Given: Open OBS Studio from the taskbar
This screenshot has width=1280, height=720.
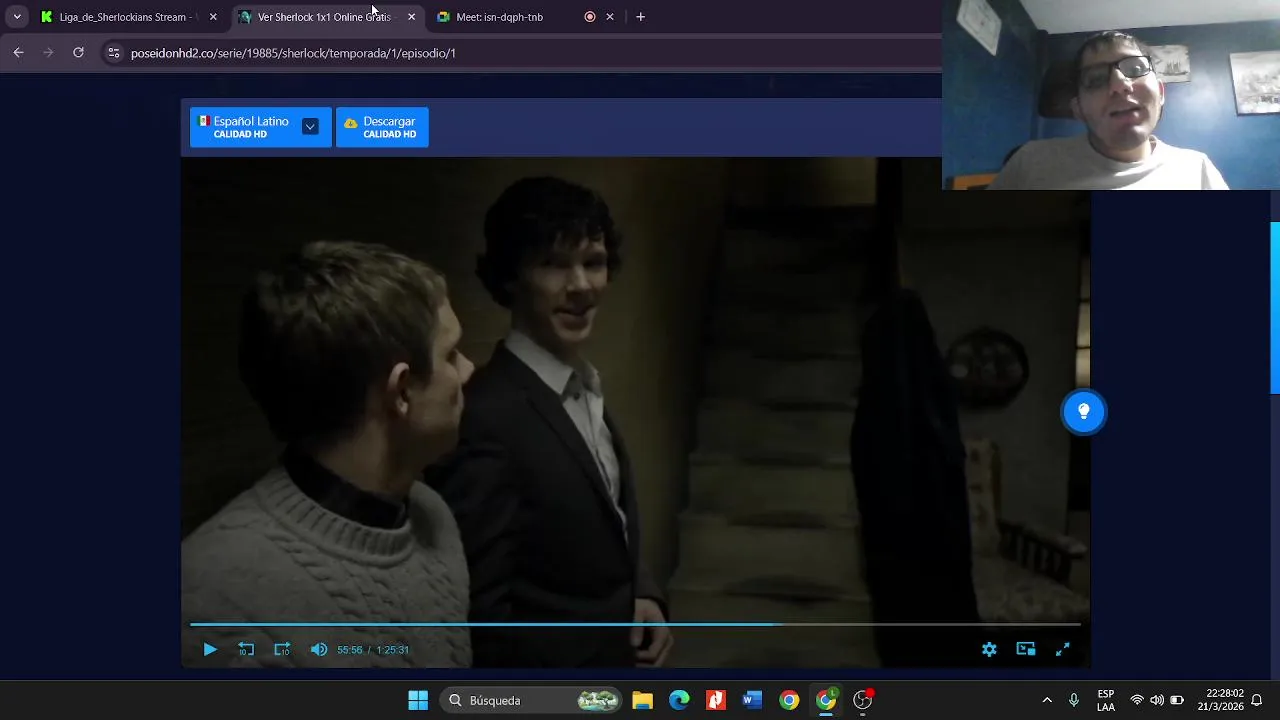Looking at the screenshot, I should tap(863, 700).
